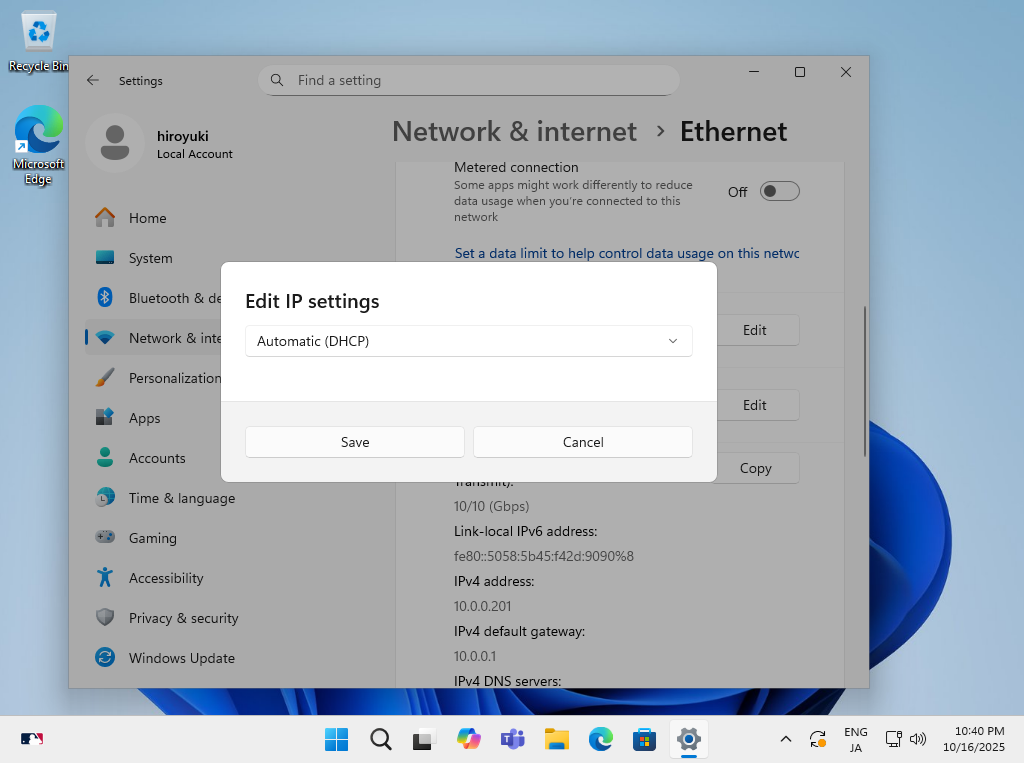
Task: Open the Home settings page
Action: 147,218
